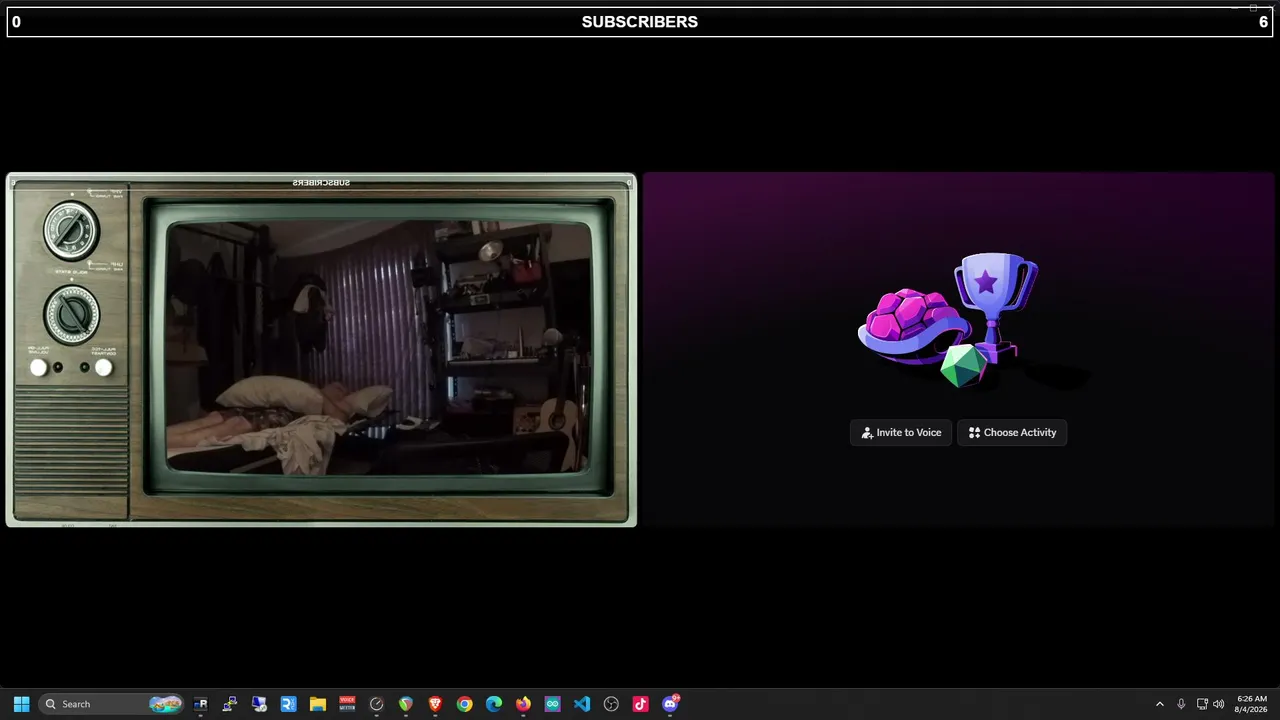
Task: Select the retro TV video stream tile
Action: pyautogui.click(x=321, y=350)
